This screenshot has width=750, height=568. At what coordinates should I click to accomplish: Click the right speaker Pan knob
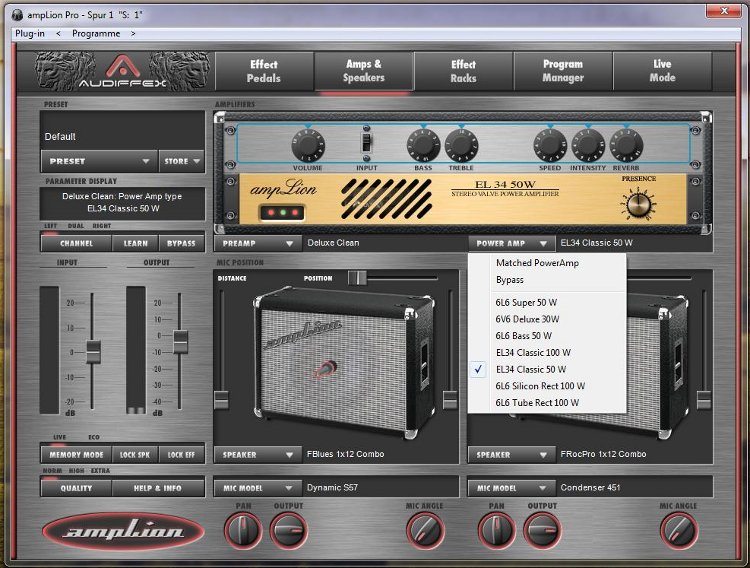[x=496, y=530]
